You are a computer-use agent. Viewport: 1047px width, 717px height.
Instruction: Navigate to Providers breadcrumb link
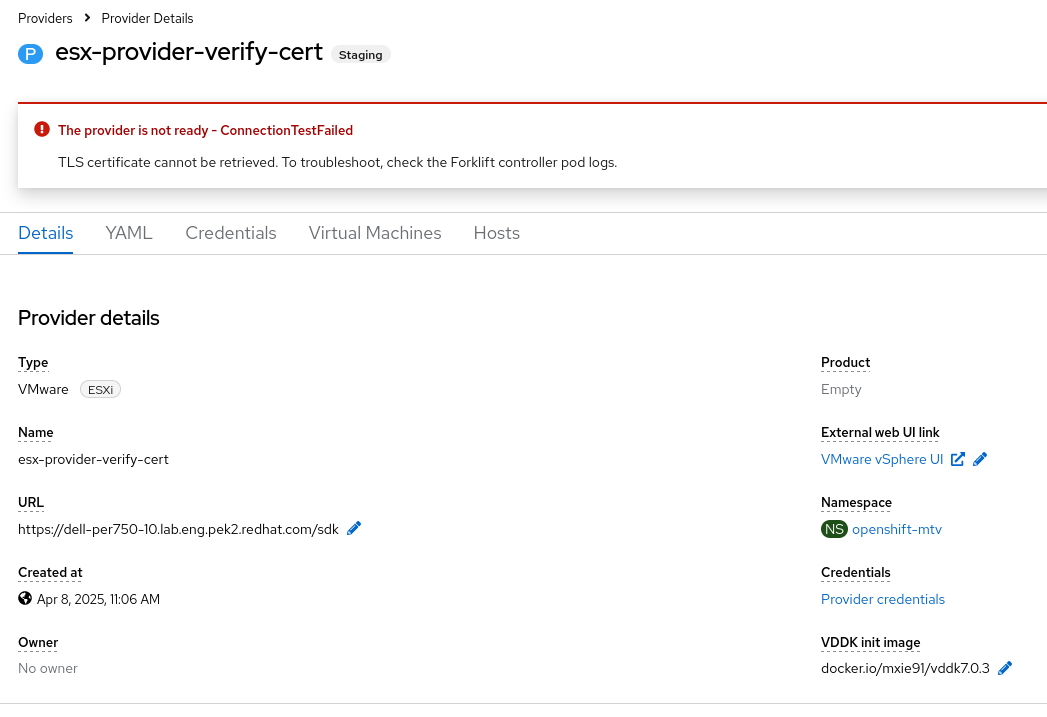tap(45, 18)
